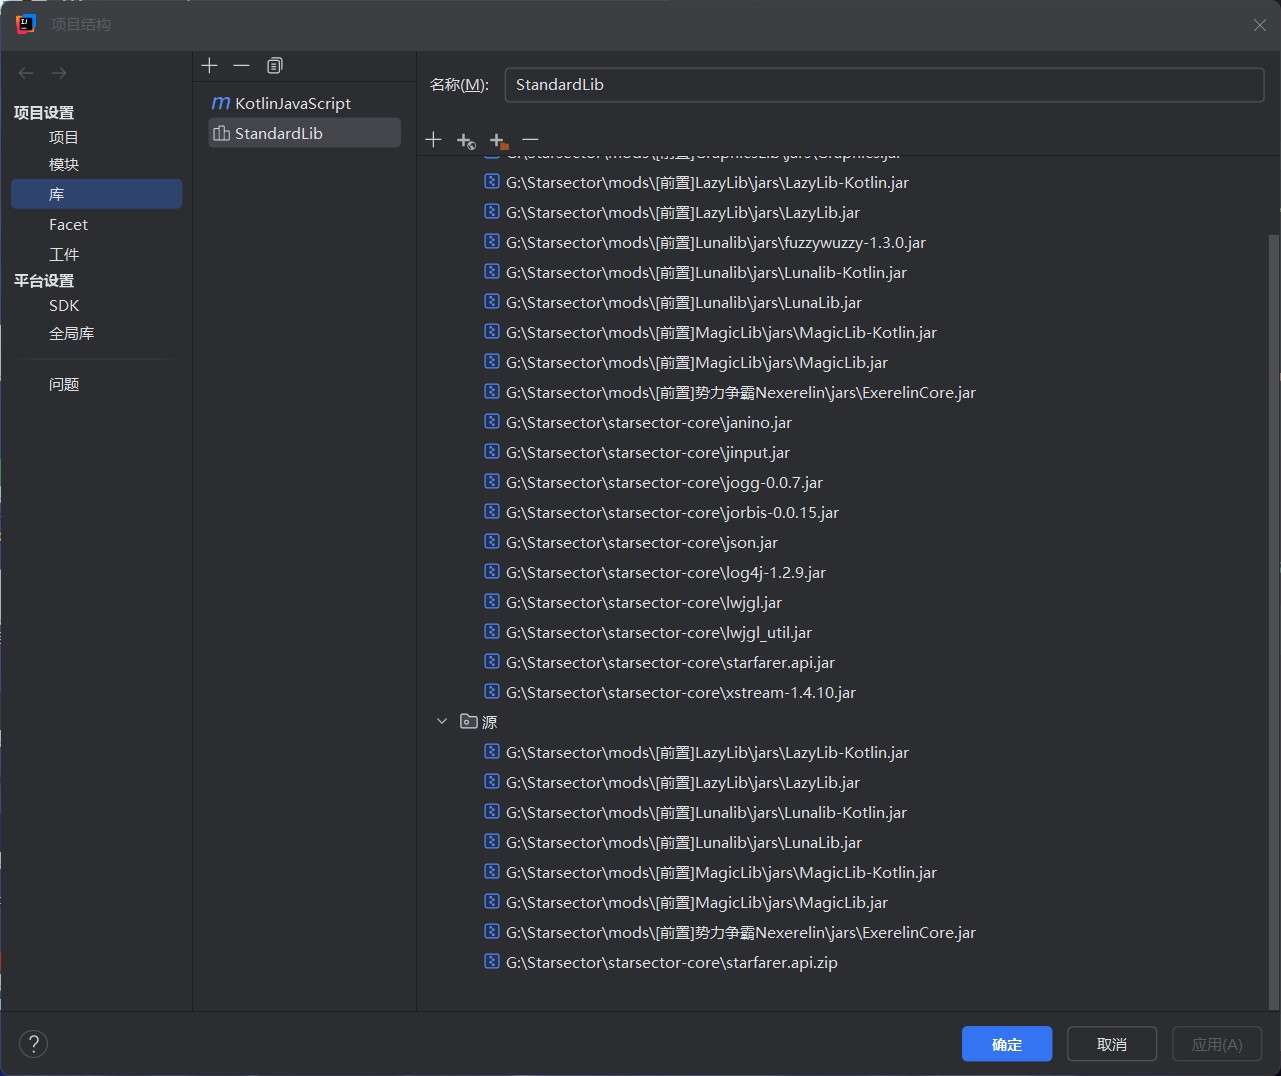This screenshot has width=1281, height=1076.
Task: Click the add new library plus icon
Action: tap(209, 66)
